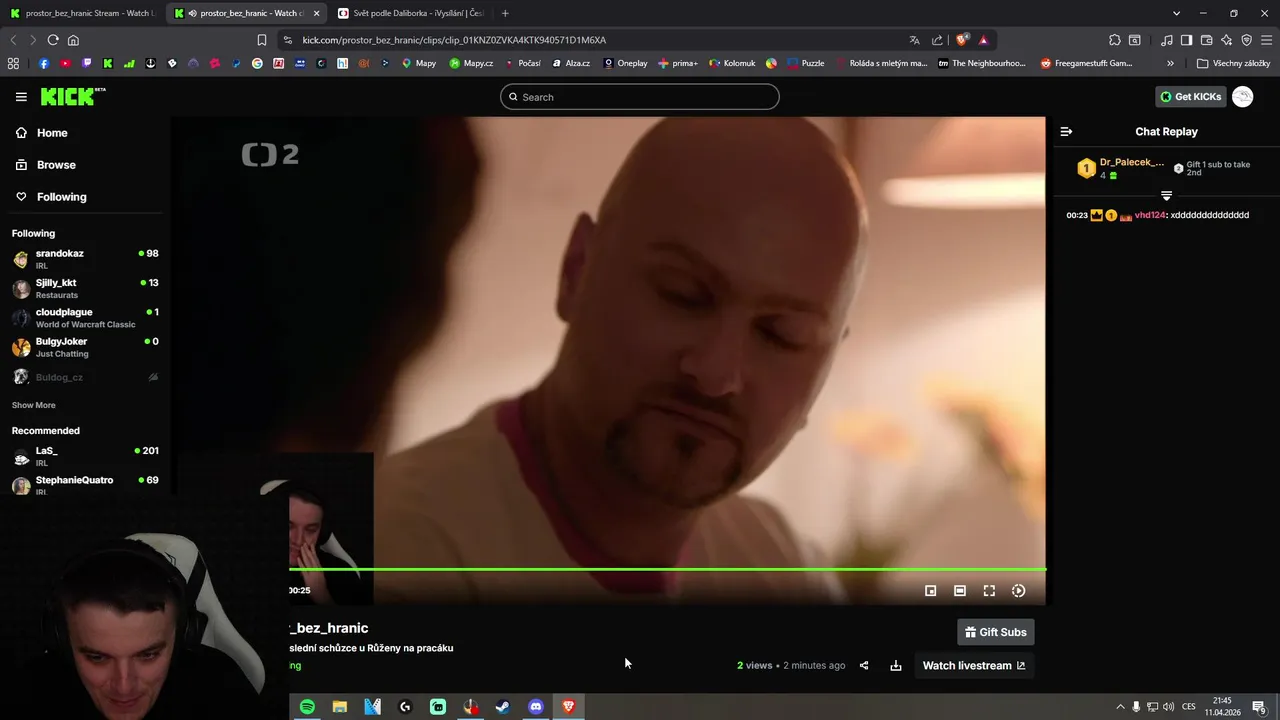Switch to Svět podle Daliborka tab
This screenshot has height=720, width=1280.
point(411,13)
